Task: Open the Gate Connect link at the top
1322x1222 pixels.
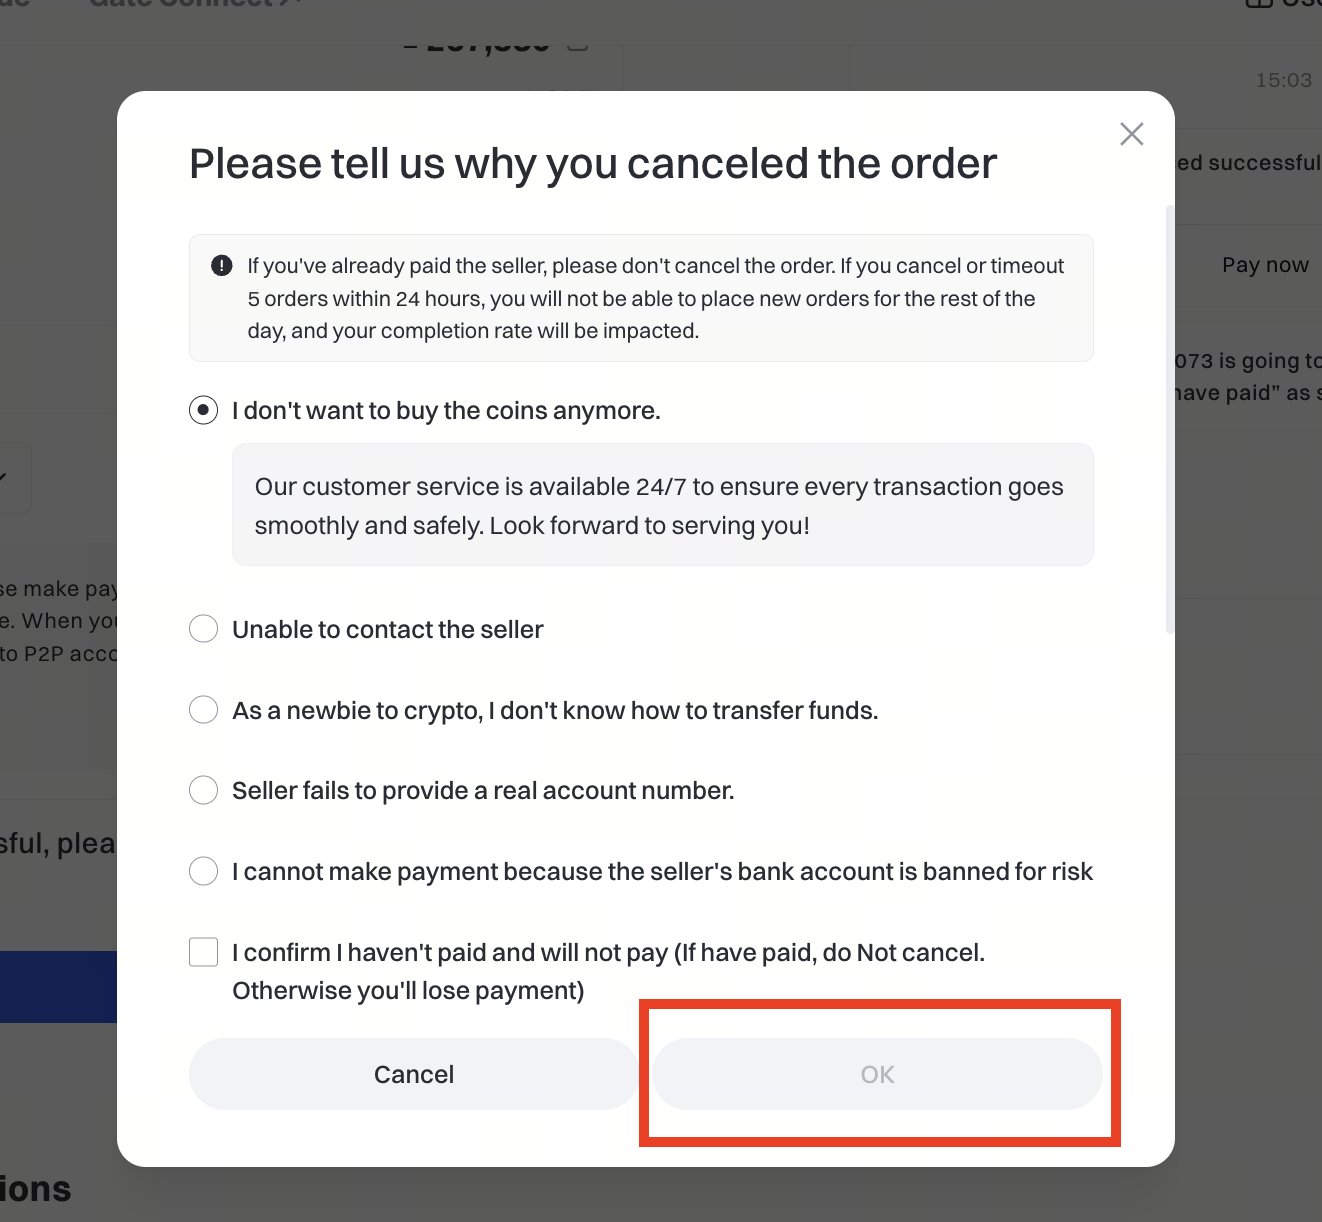Action: (x=190, y=4)
